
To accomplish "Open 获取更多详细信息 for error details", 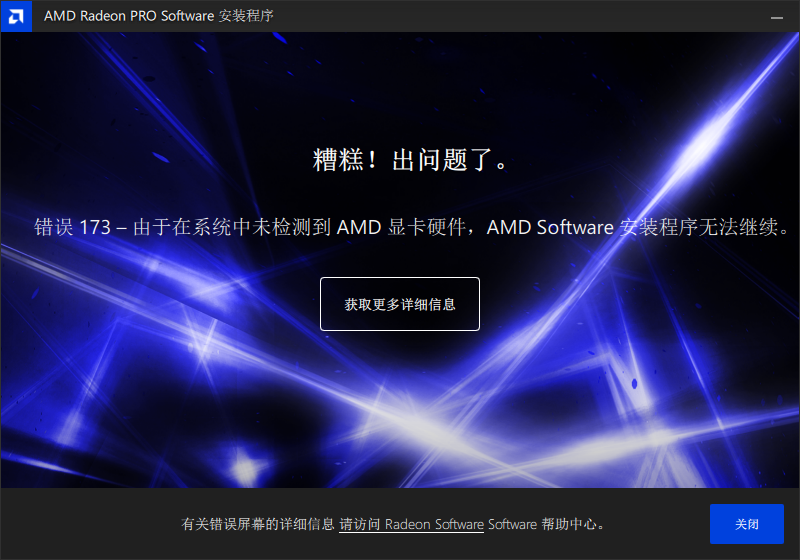I will pyautogui.click(x=399, y=304).
